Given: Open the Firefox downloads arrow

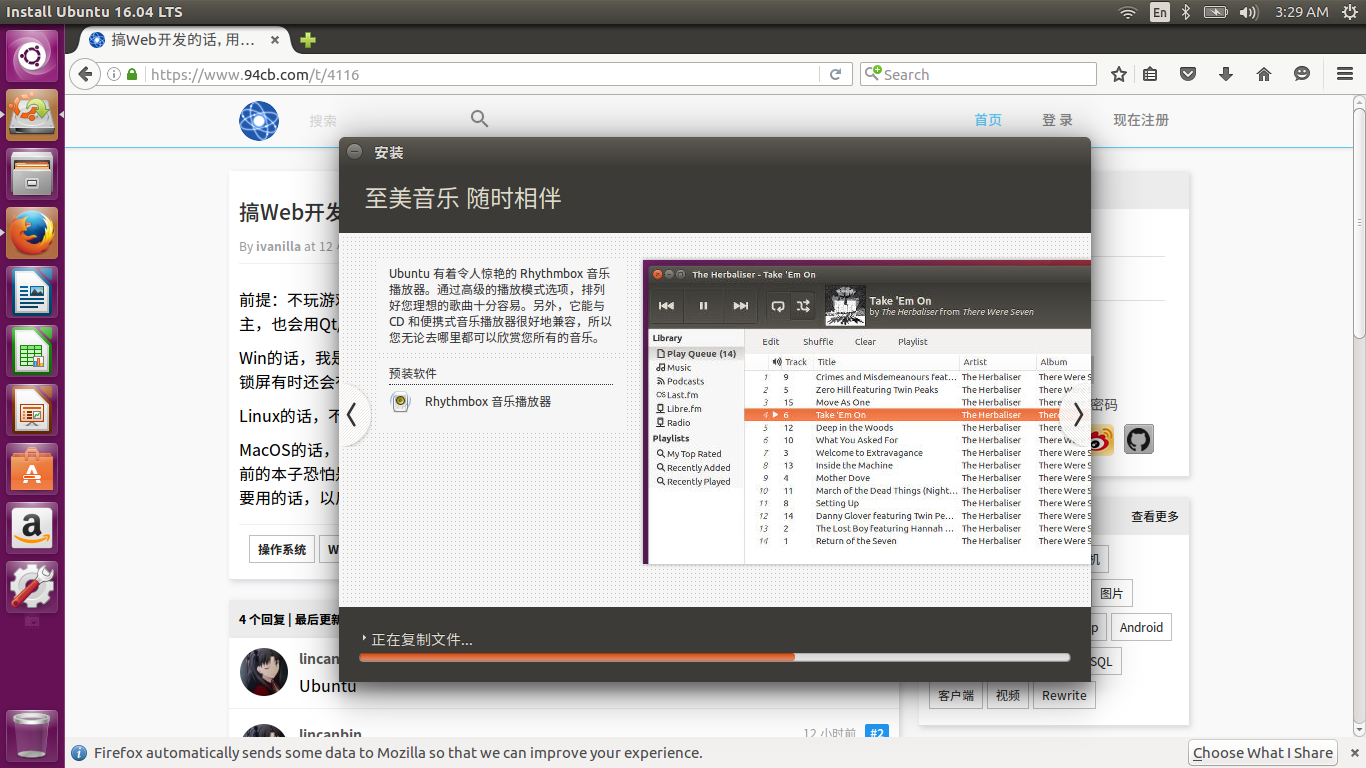Looking at the screenshot, I should coord(1226,74).
